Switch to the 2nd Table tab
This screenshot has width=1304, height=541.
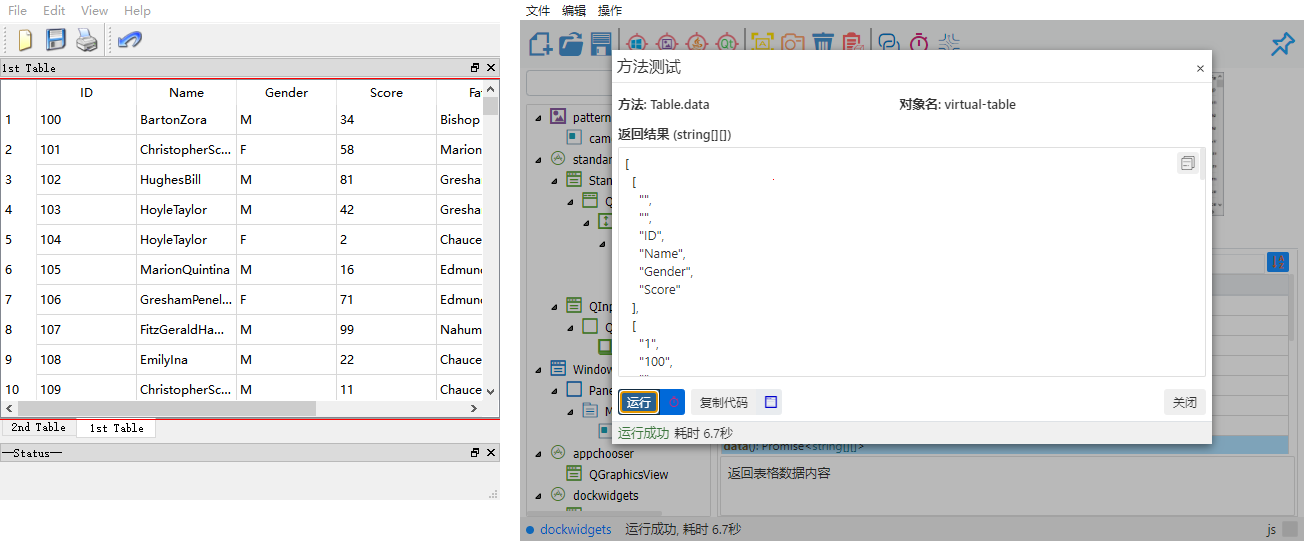pos(38,428)
